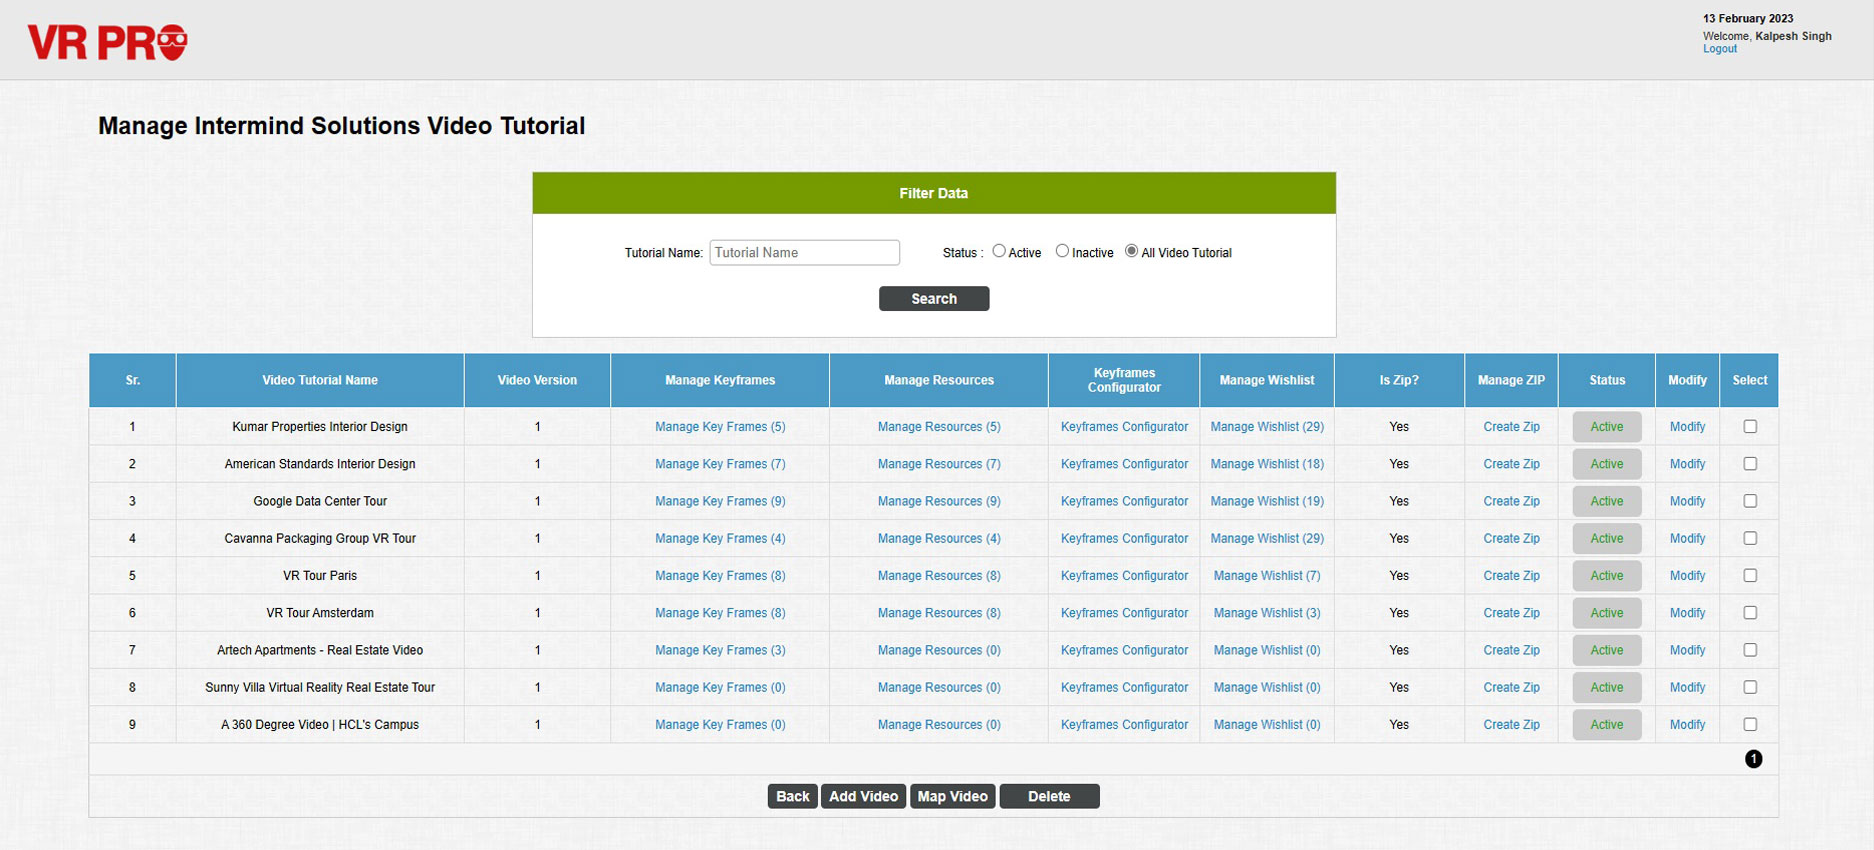Choose All Video Tutorial radio option
Image resolution: width=1874 pixels, height=850 pixels.
pos(1131,251)
